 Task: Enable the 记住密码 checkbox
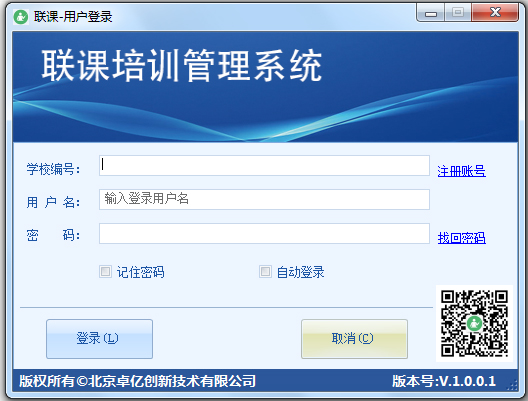click(x=105, y=271)
